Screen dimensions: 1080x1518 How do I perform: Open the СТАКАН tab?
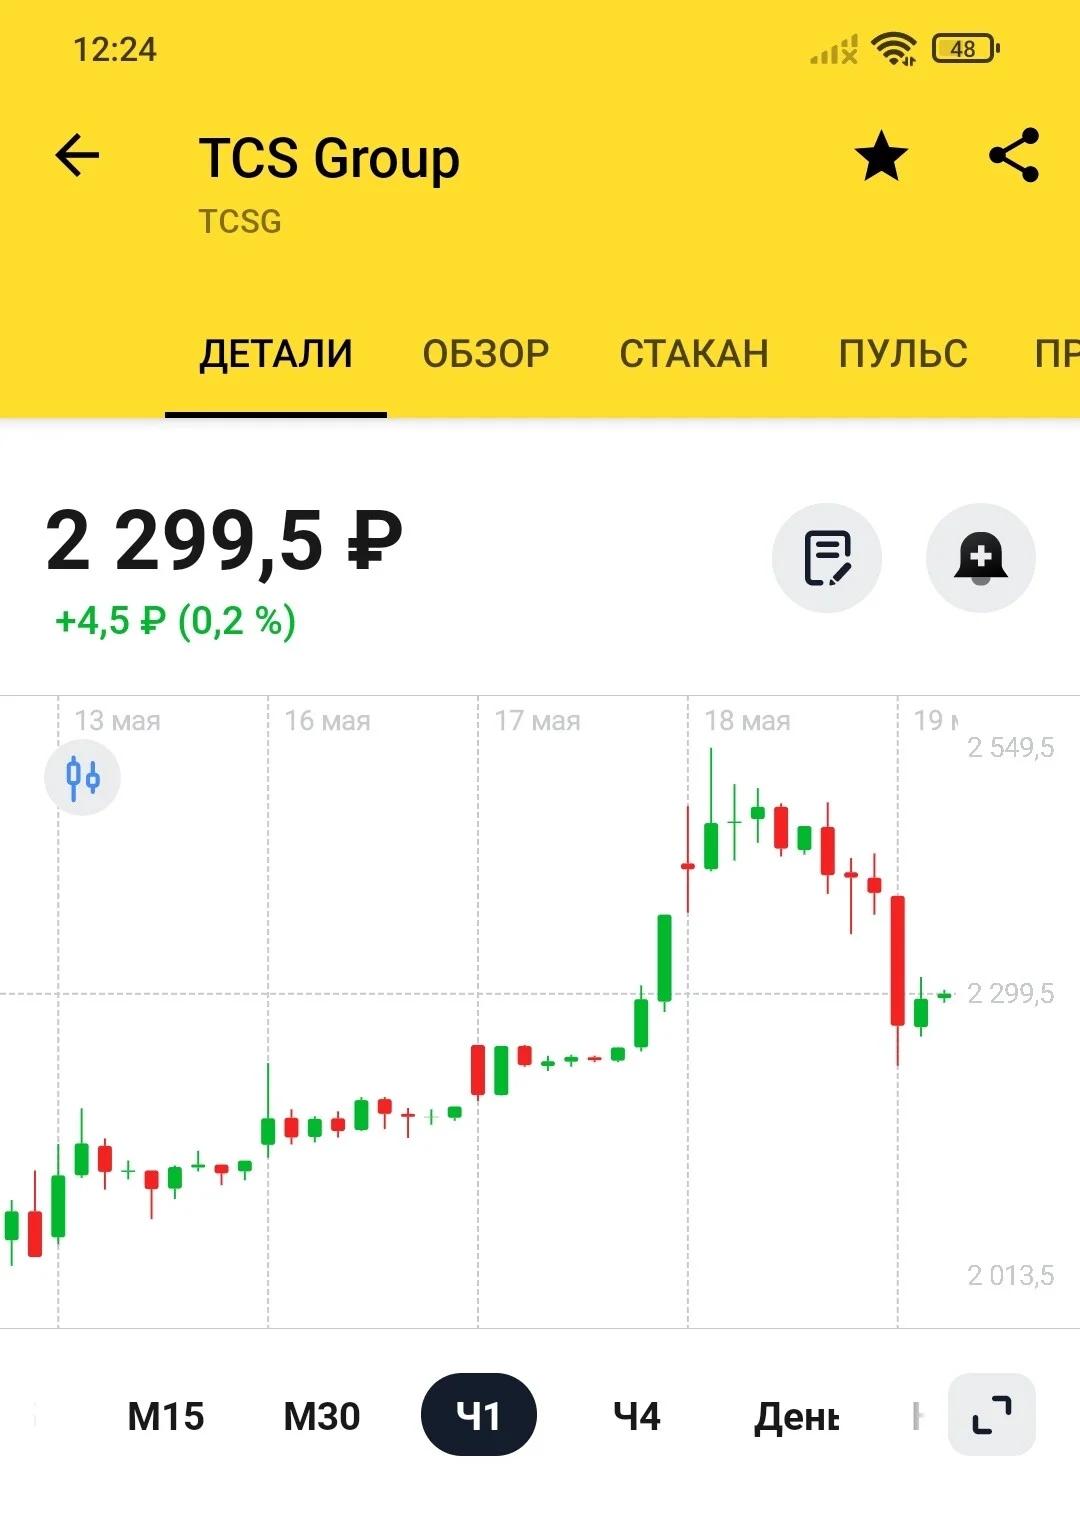tap(694, 354)
